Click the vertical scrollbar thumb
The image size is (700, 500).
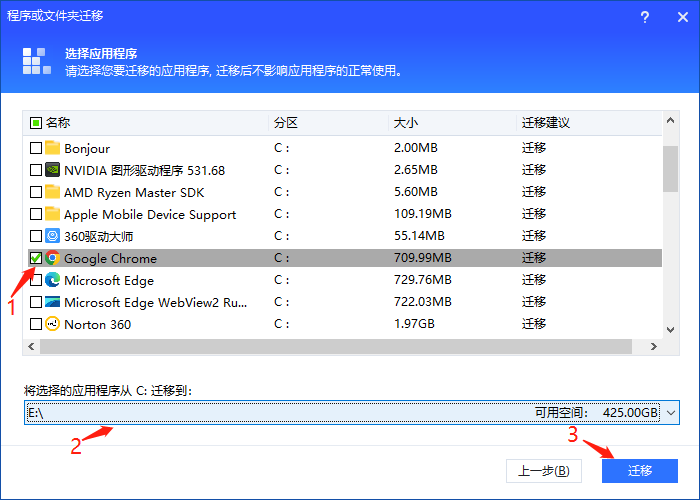[670, 169]
